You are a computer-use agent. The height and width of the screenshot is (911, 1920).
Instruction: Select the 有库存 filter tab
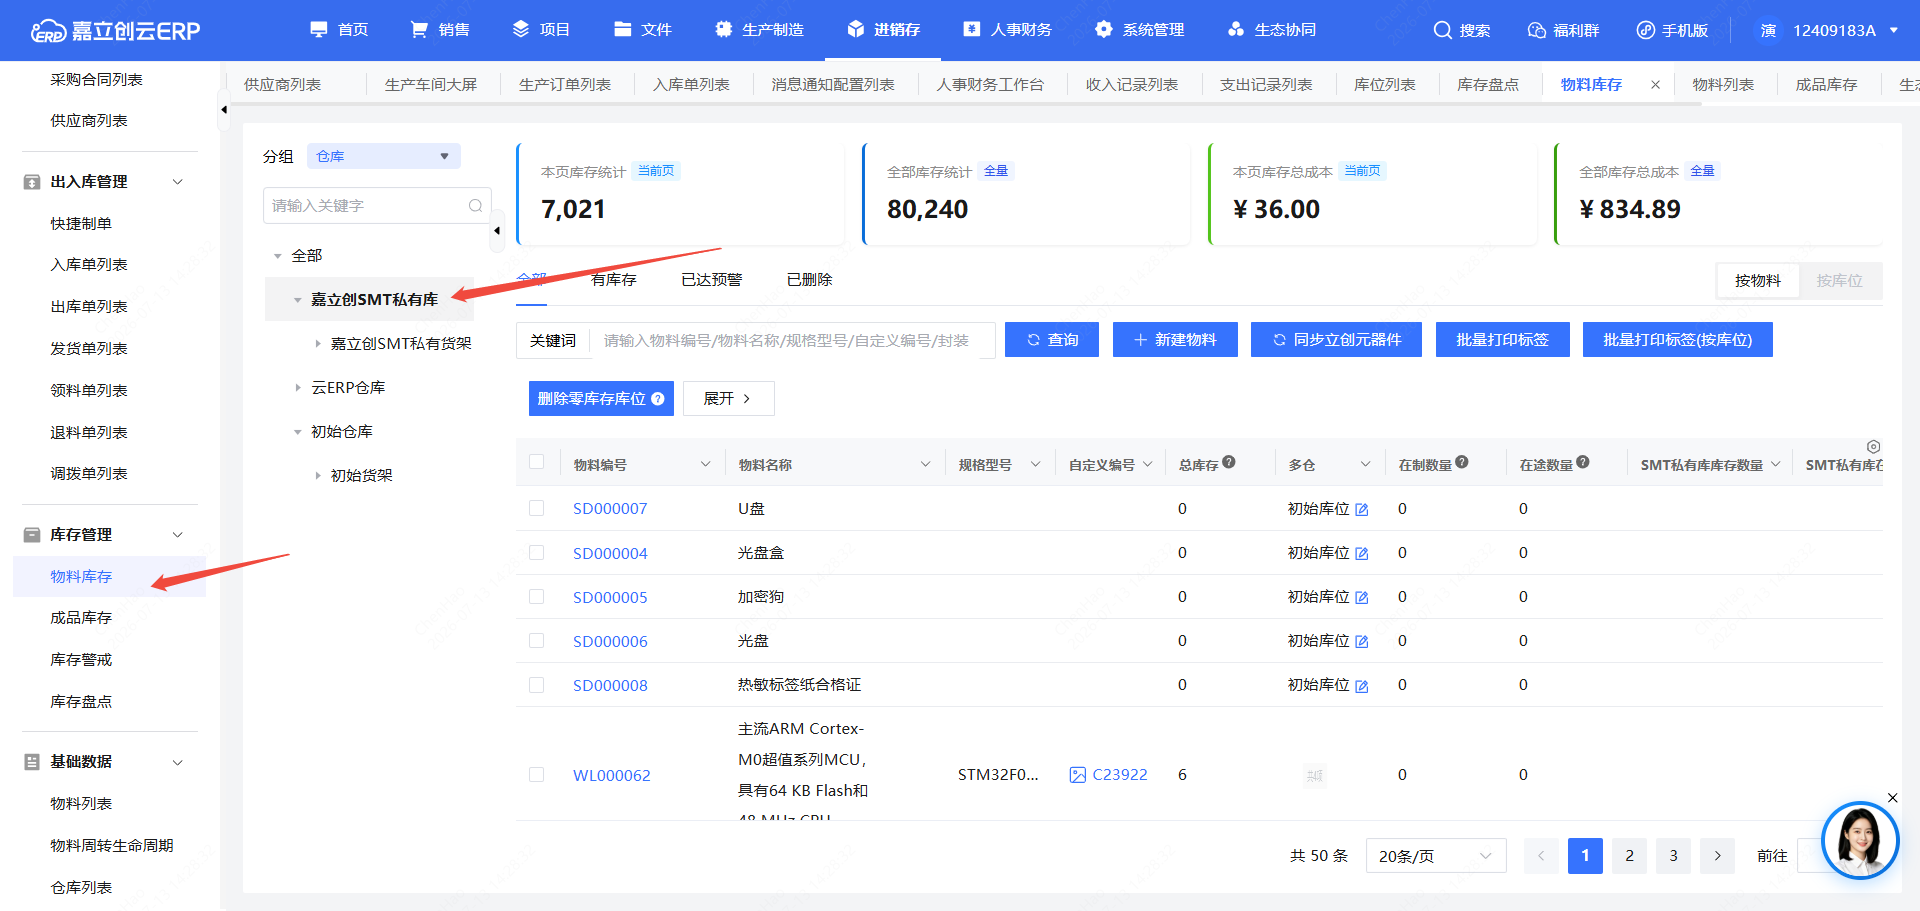pyautogui.click(x=613, y=280)
